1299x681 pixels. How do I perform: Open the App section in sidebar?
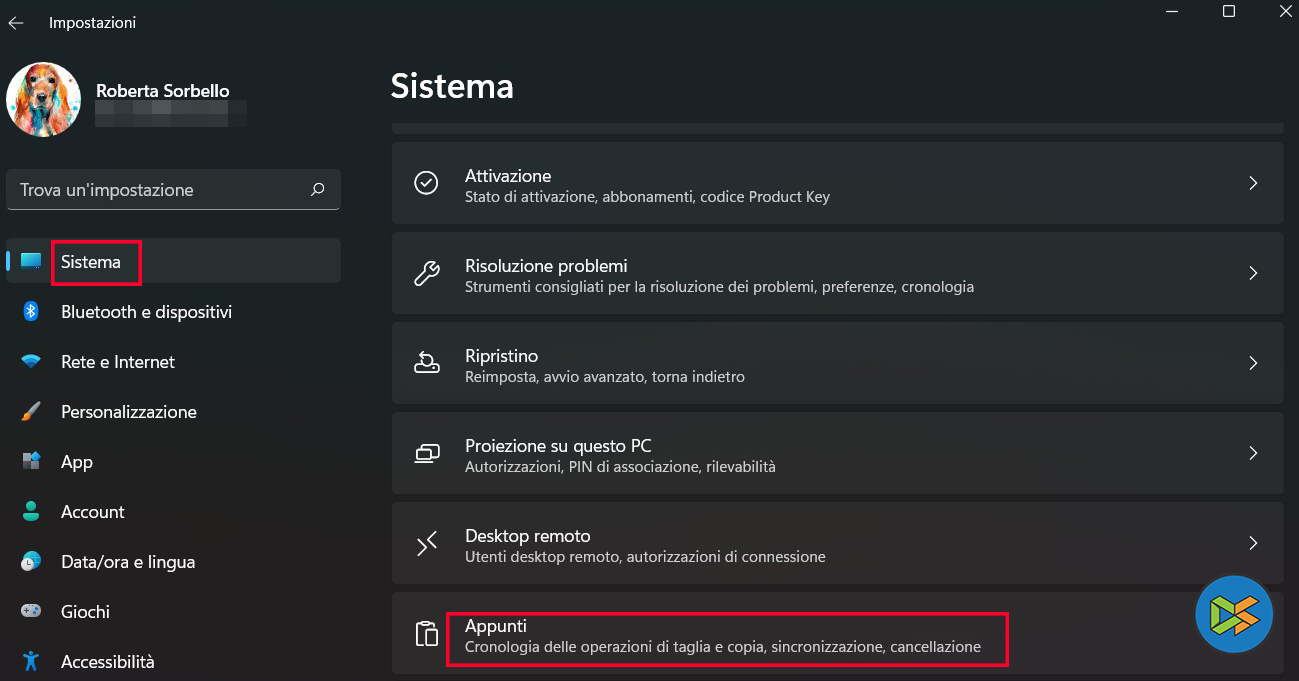pyautogui.click(x=77, y=462)
